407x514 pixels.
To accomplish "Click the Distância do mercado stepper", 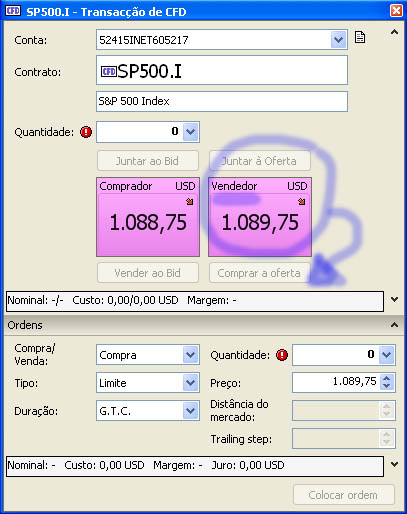I will 387,410.
